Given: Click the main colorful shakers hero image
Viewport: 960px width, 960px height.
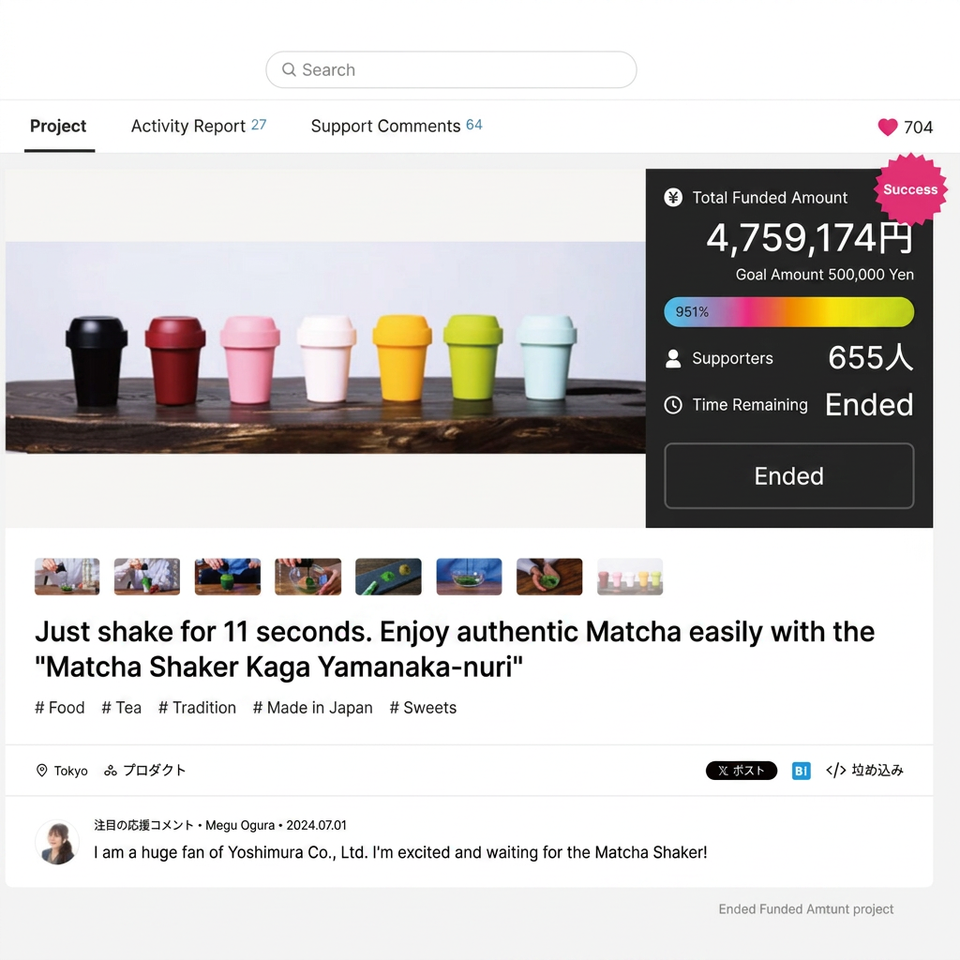Looking at the screenshot, I should point(326,347).
